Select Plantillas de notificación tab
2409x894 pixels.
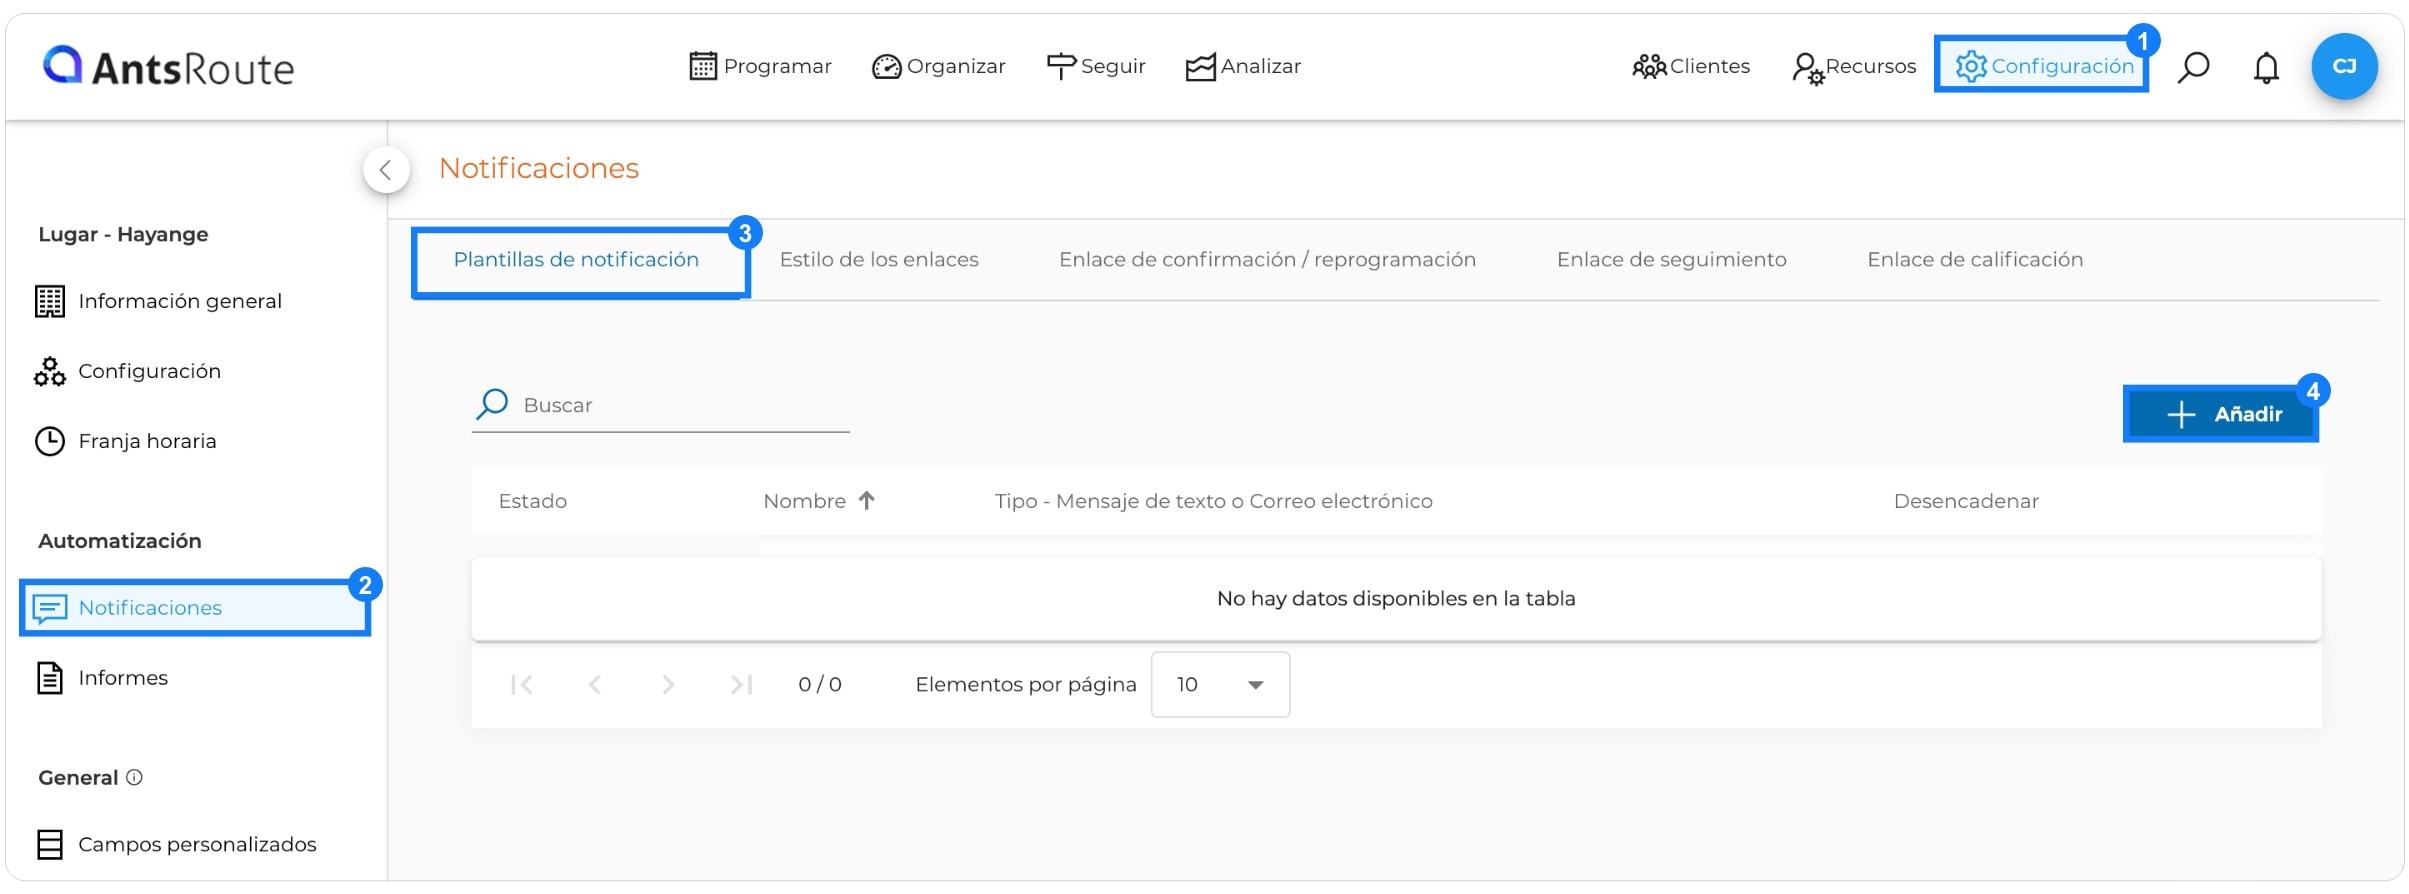[576, 260]
